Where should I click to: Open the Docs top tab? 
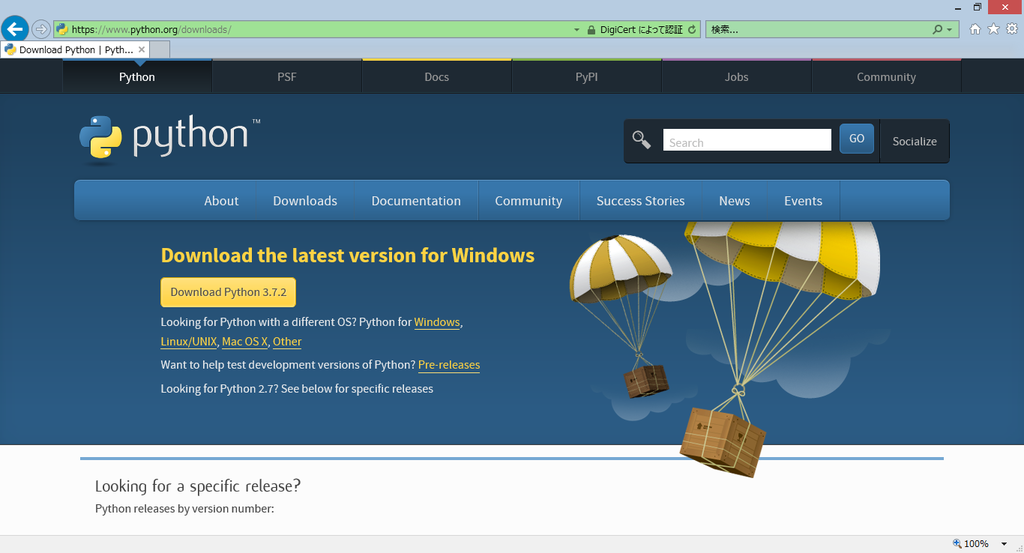click(436, 77)
